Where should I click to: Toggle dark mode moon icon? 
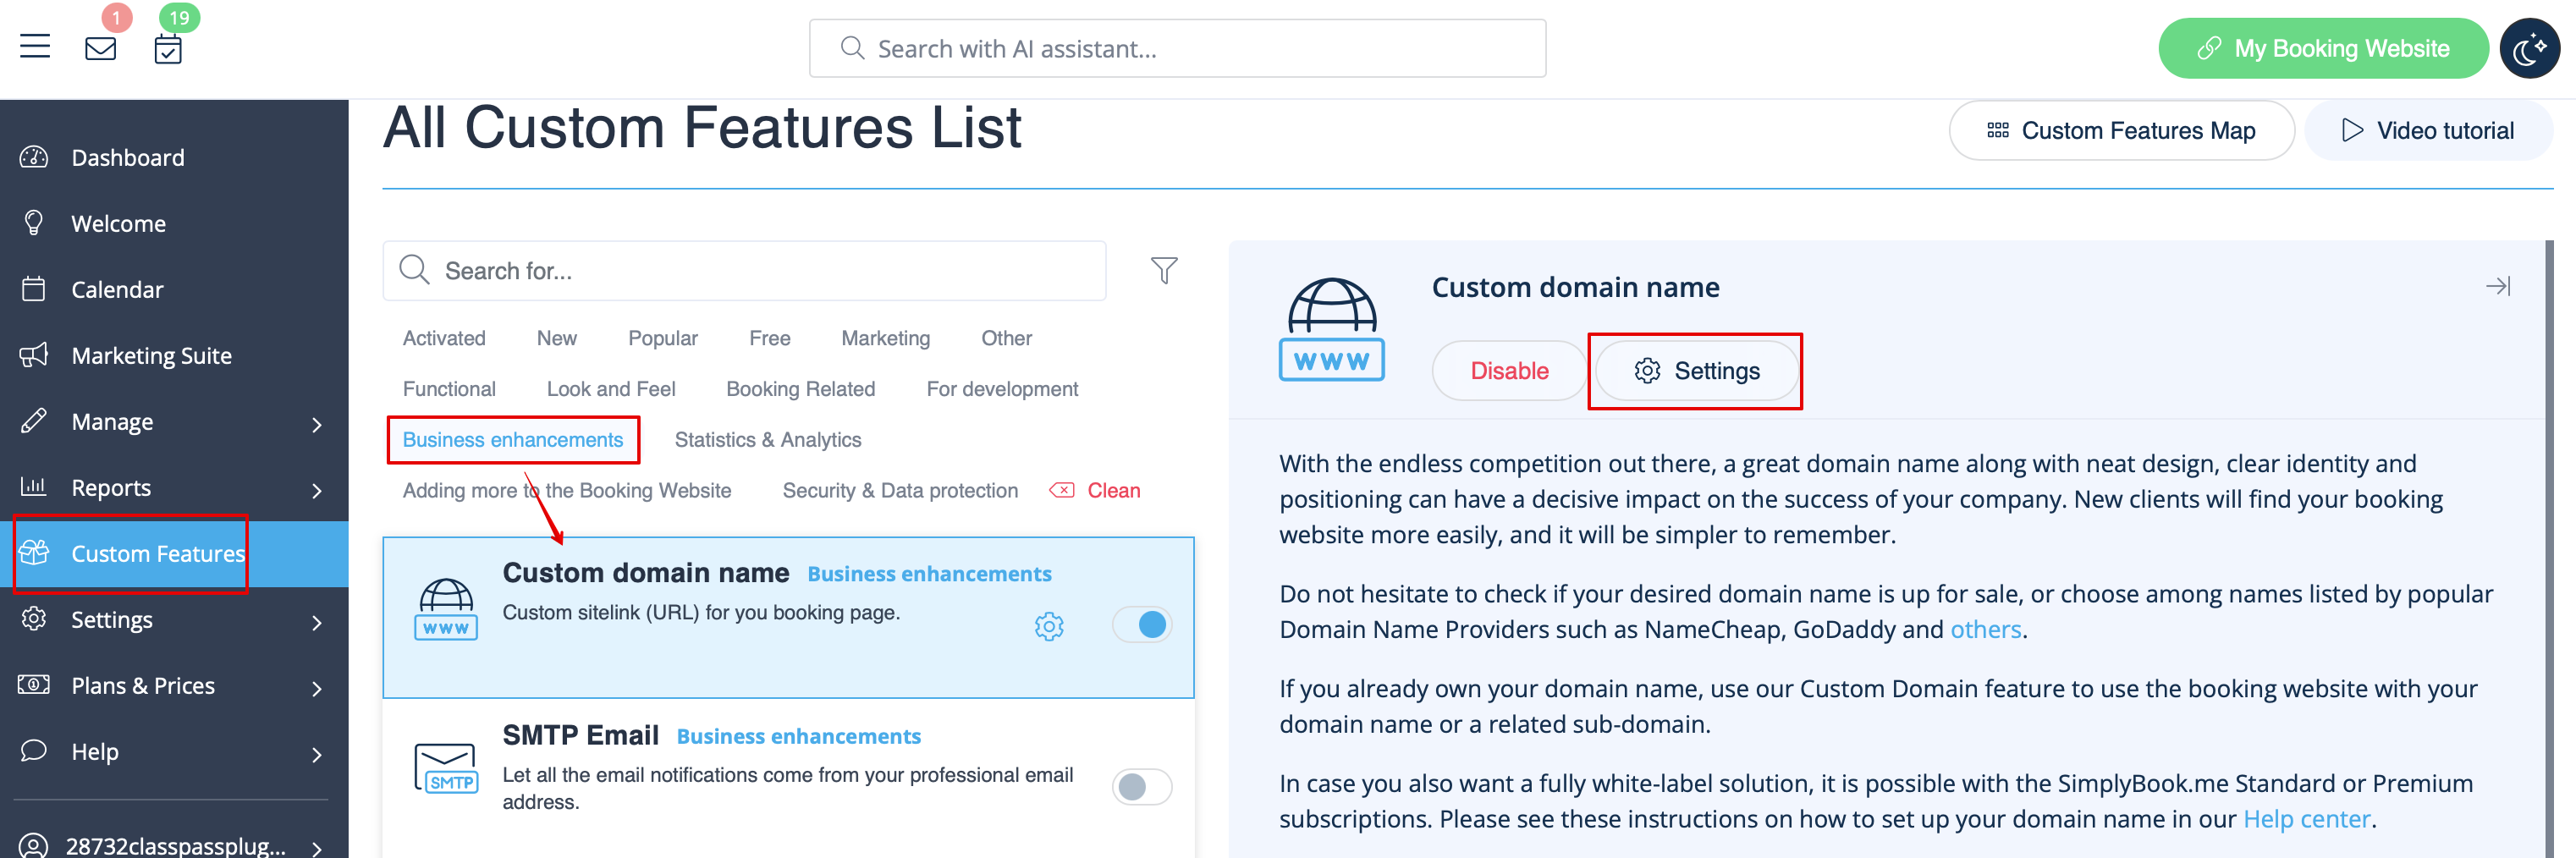(2529, 48)
